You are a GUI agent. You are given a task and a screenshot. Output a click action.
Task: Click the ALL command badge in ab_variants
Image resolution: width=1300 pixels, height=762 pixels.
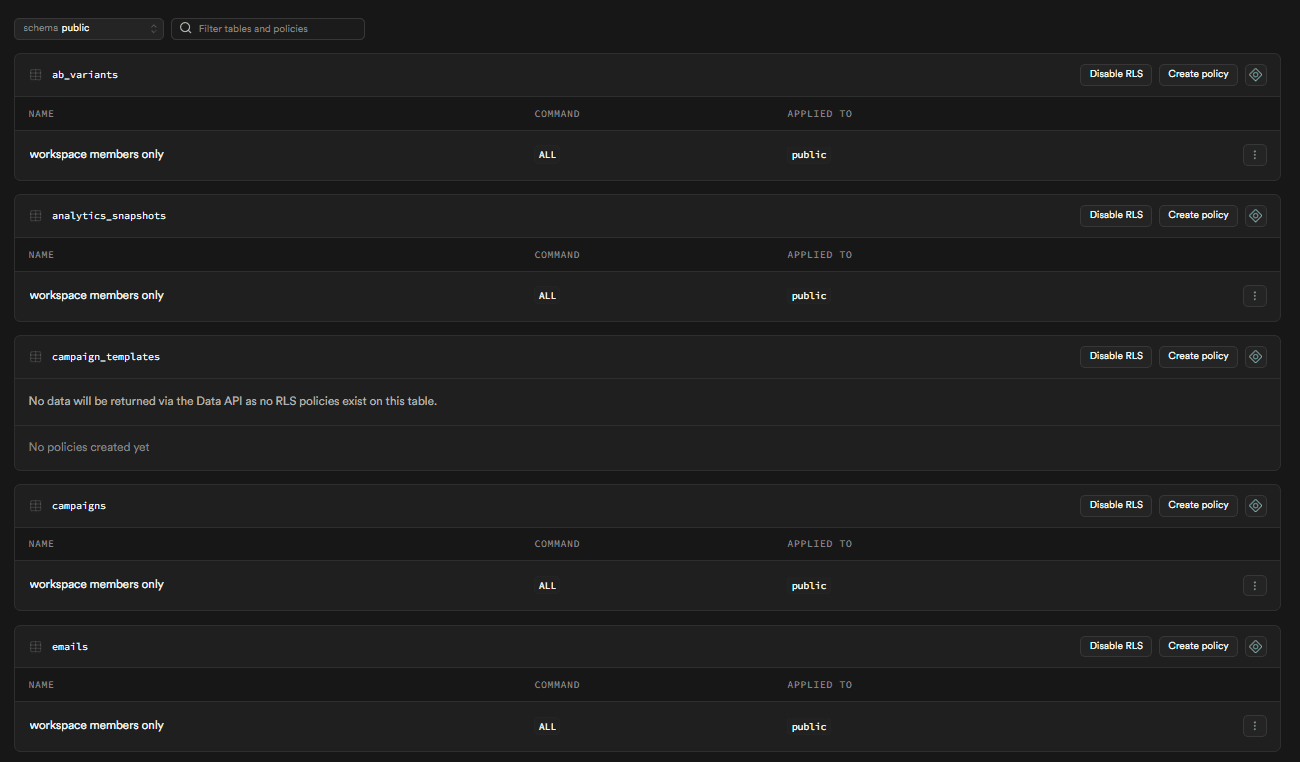[547, 155]
